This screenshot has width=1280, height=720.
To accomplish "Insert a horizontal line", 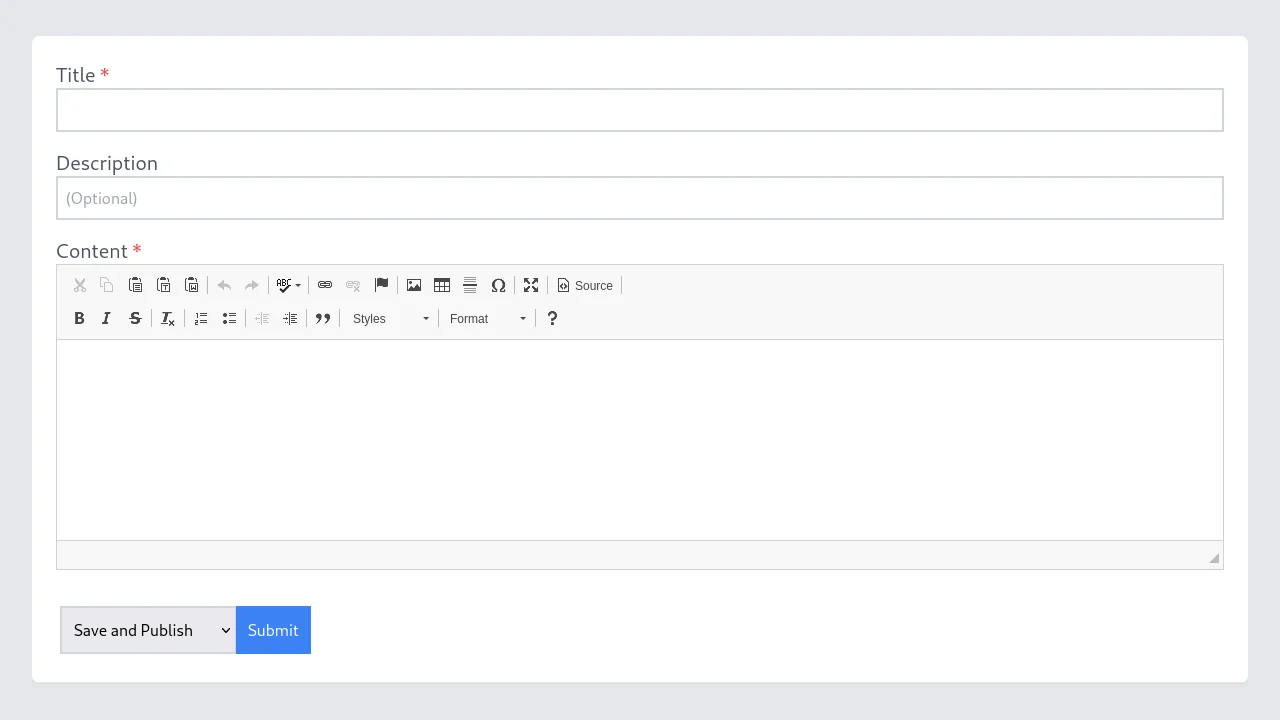I will [x=470, y=285].
